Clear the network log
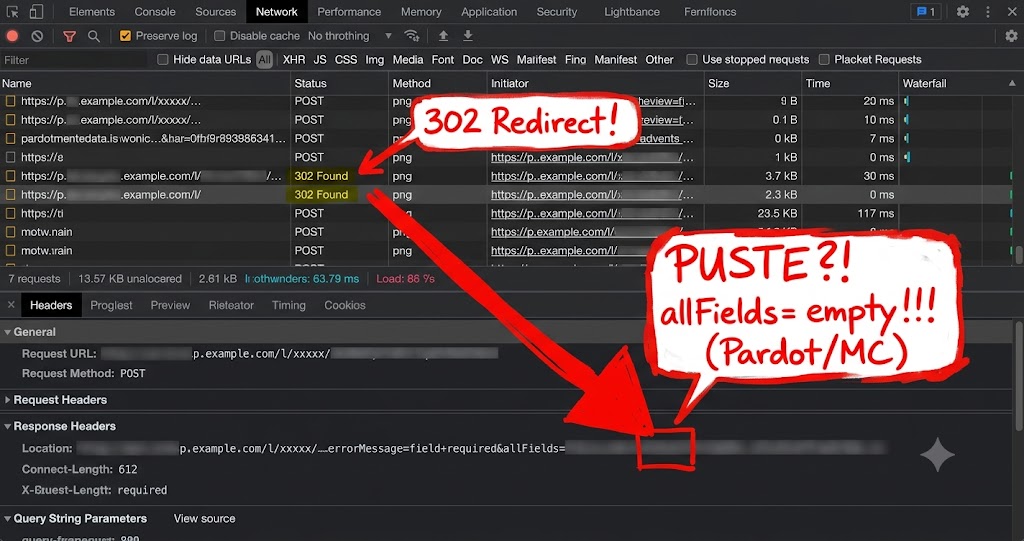The height and width of the screenshot is (541, 1024). tap(37, 36)
